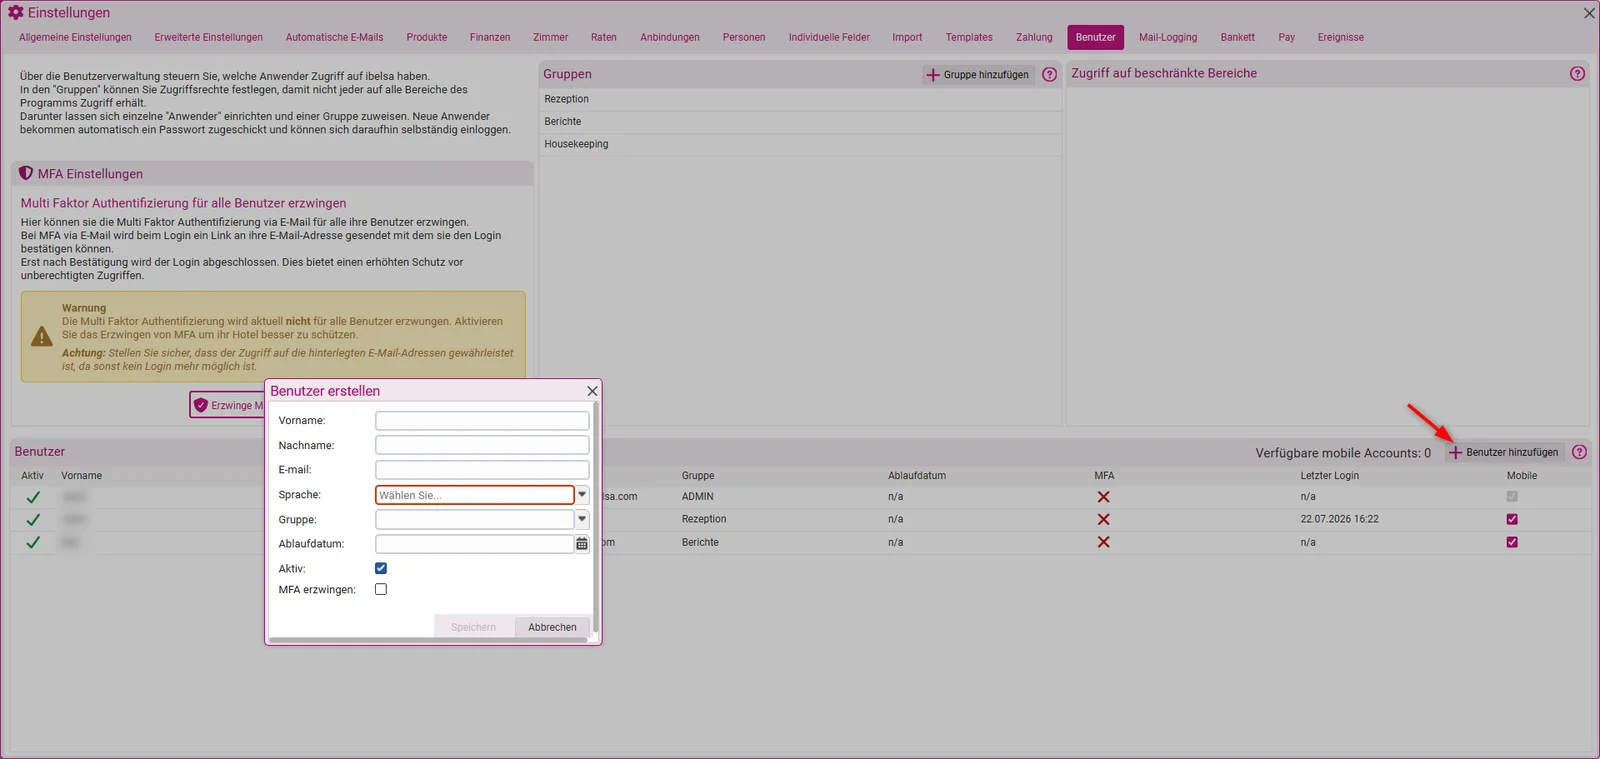Click the Sprache Wählen Sie combo box

(474, 495)
